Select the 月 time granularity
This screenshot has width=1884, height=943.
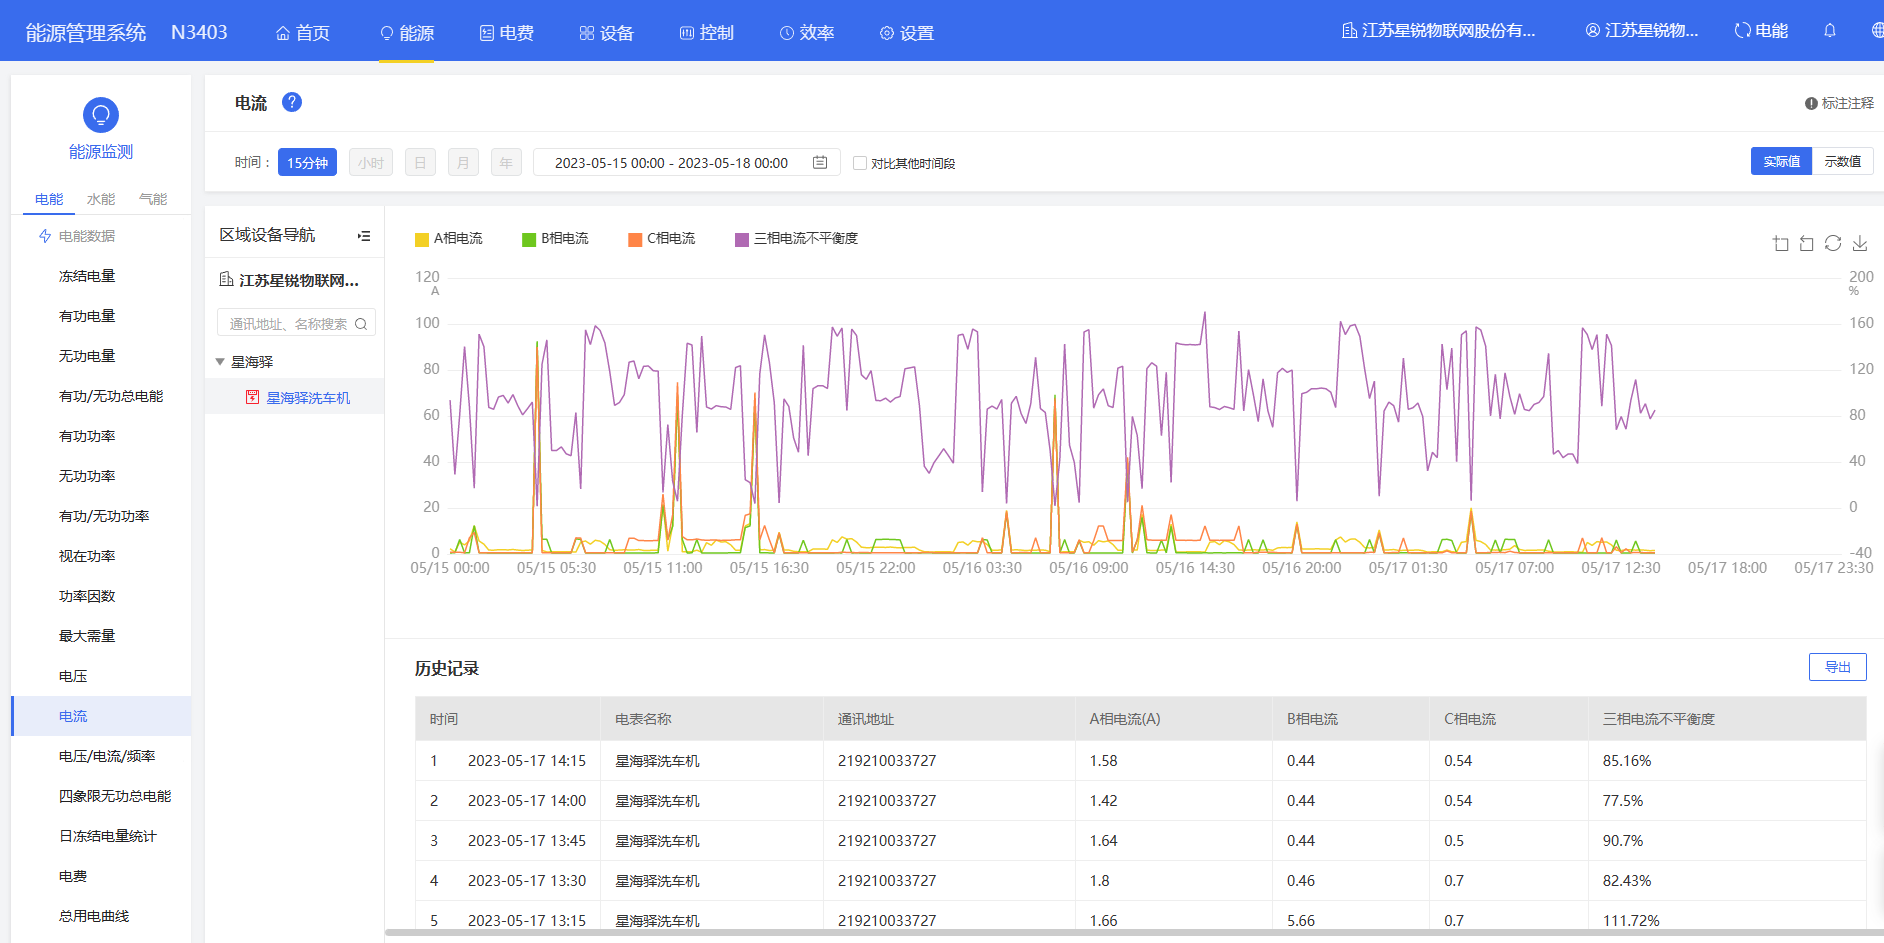tap(463, 162)
